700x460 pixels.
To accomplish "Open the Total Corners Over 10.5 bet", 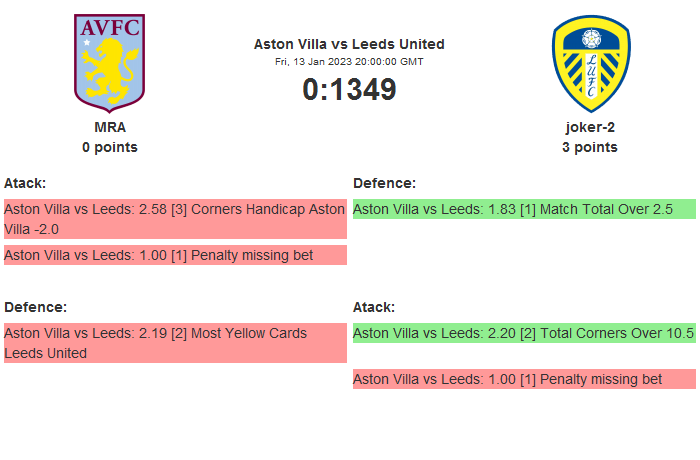I will pos(523,333).
